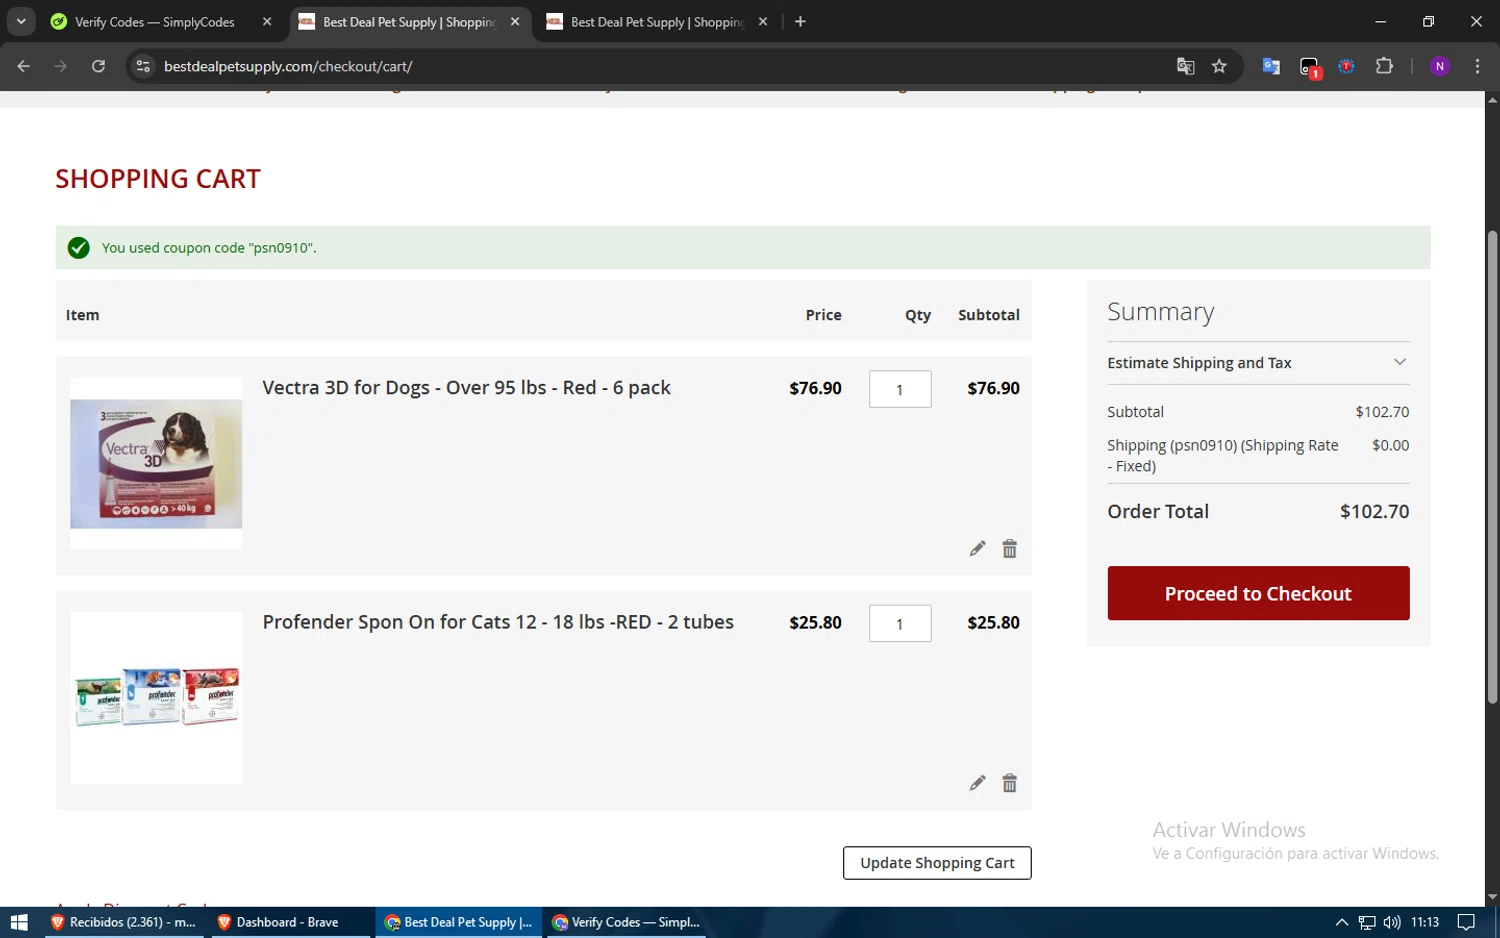This screenshot has height=938, width=1500.
Task: Click the Vectra 3D product thumbnail
Action: [x=156, y=463]
